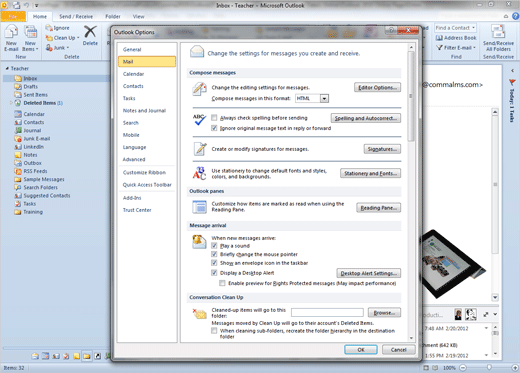520x373 pixels.
Task: Select Advanced in Outlook Options sidebar
Action: [x=147, y=159]
